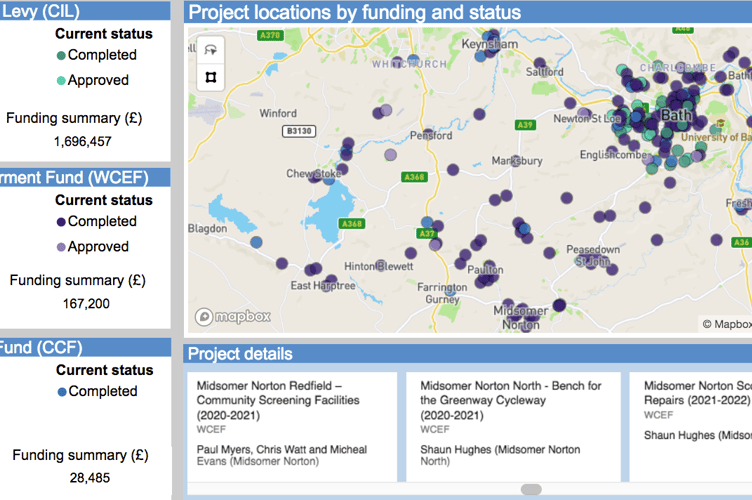Click the light purple marker south of Pensford
This screenshot has width=752, height=500.
(x=391, y=155)
